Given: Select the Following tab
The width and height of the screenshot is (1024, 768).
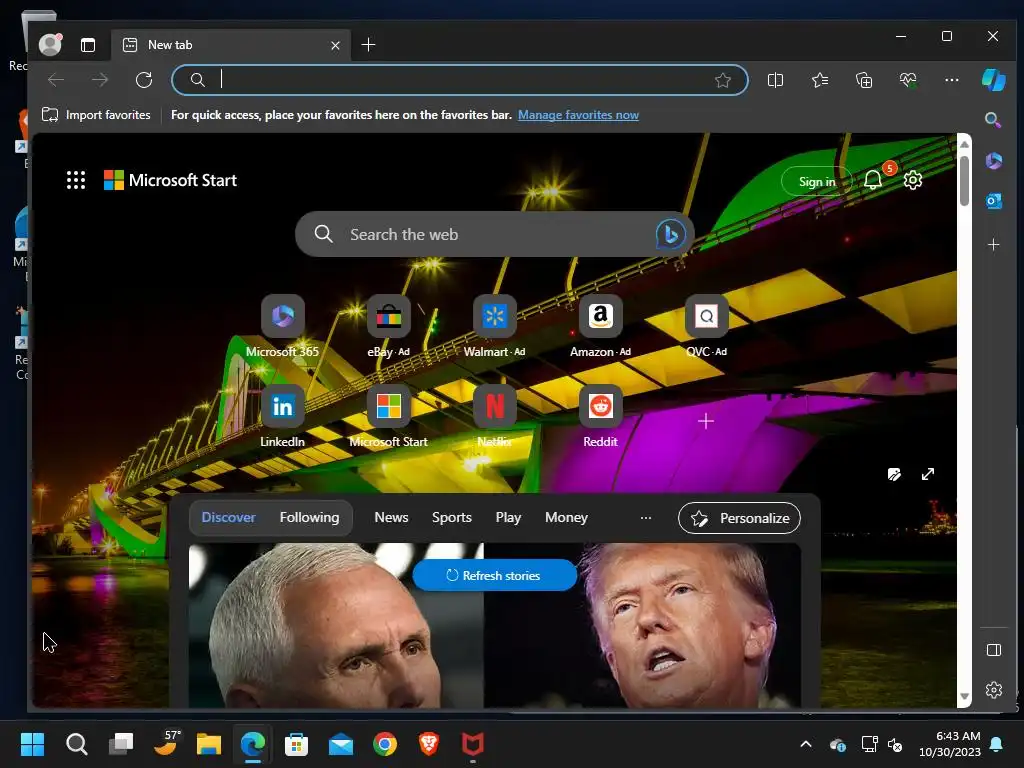Looking at the screenshot, I should pos(310,517).
